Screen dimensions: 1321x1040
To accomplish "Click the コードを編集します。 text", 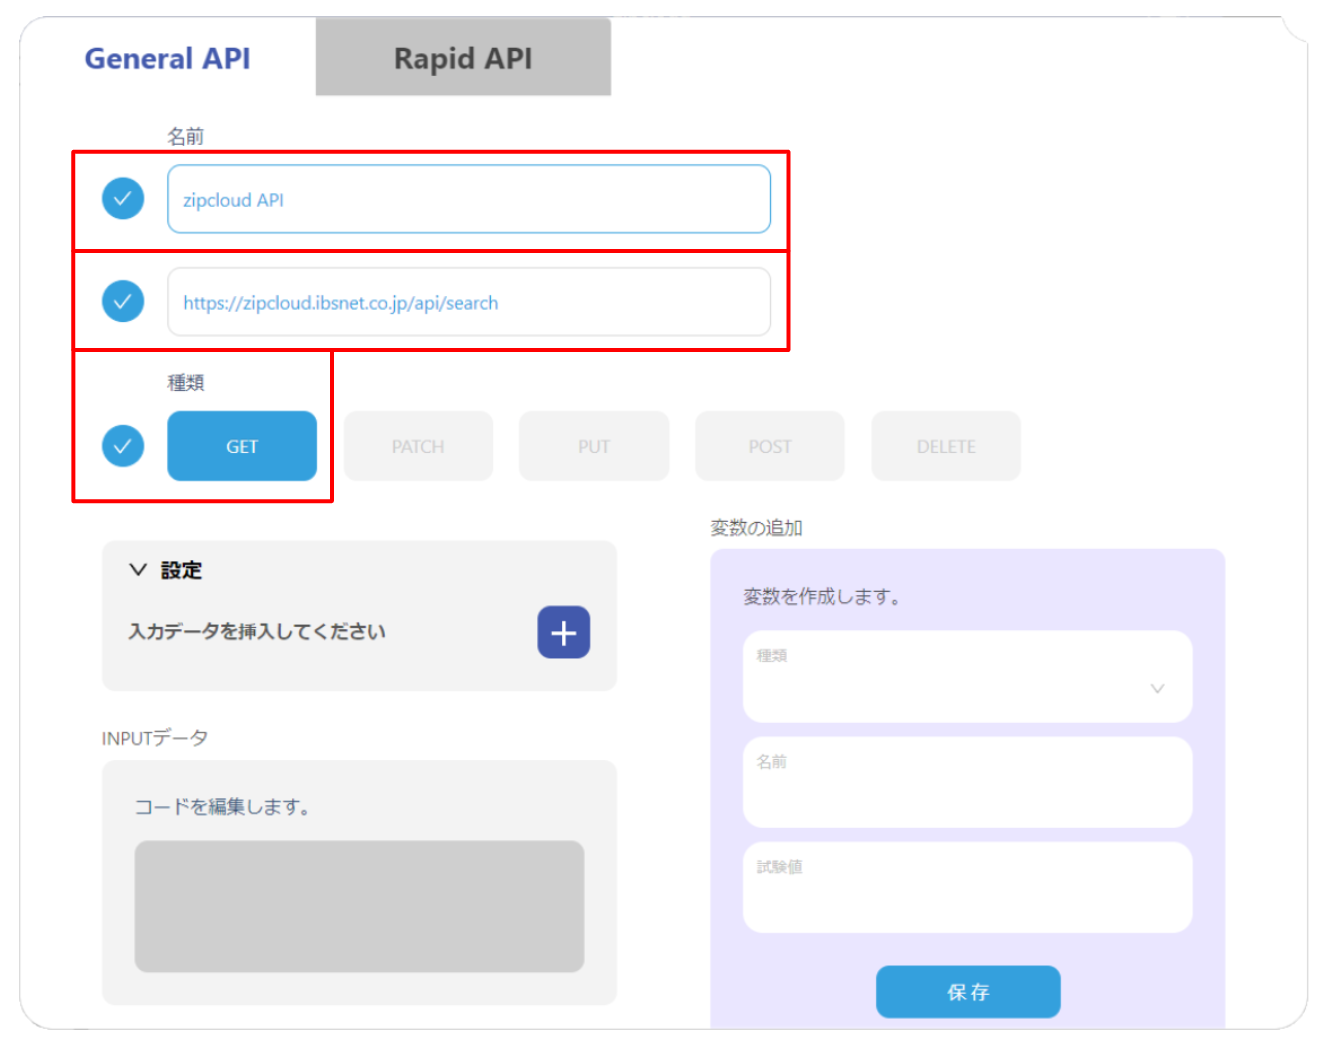I will click(222, 806).
